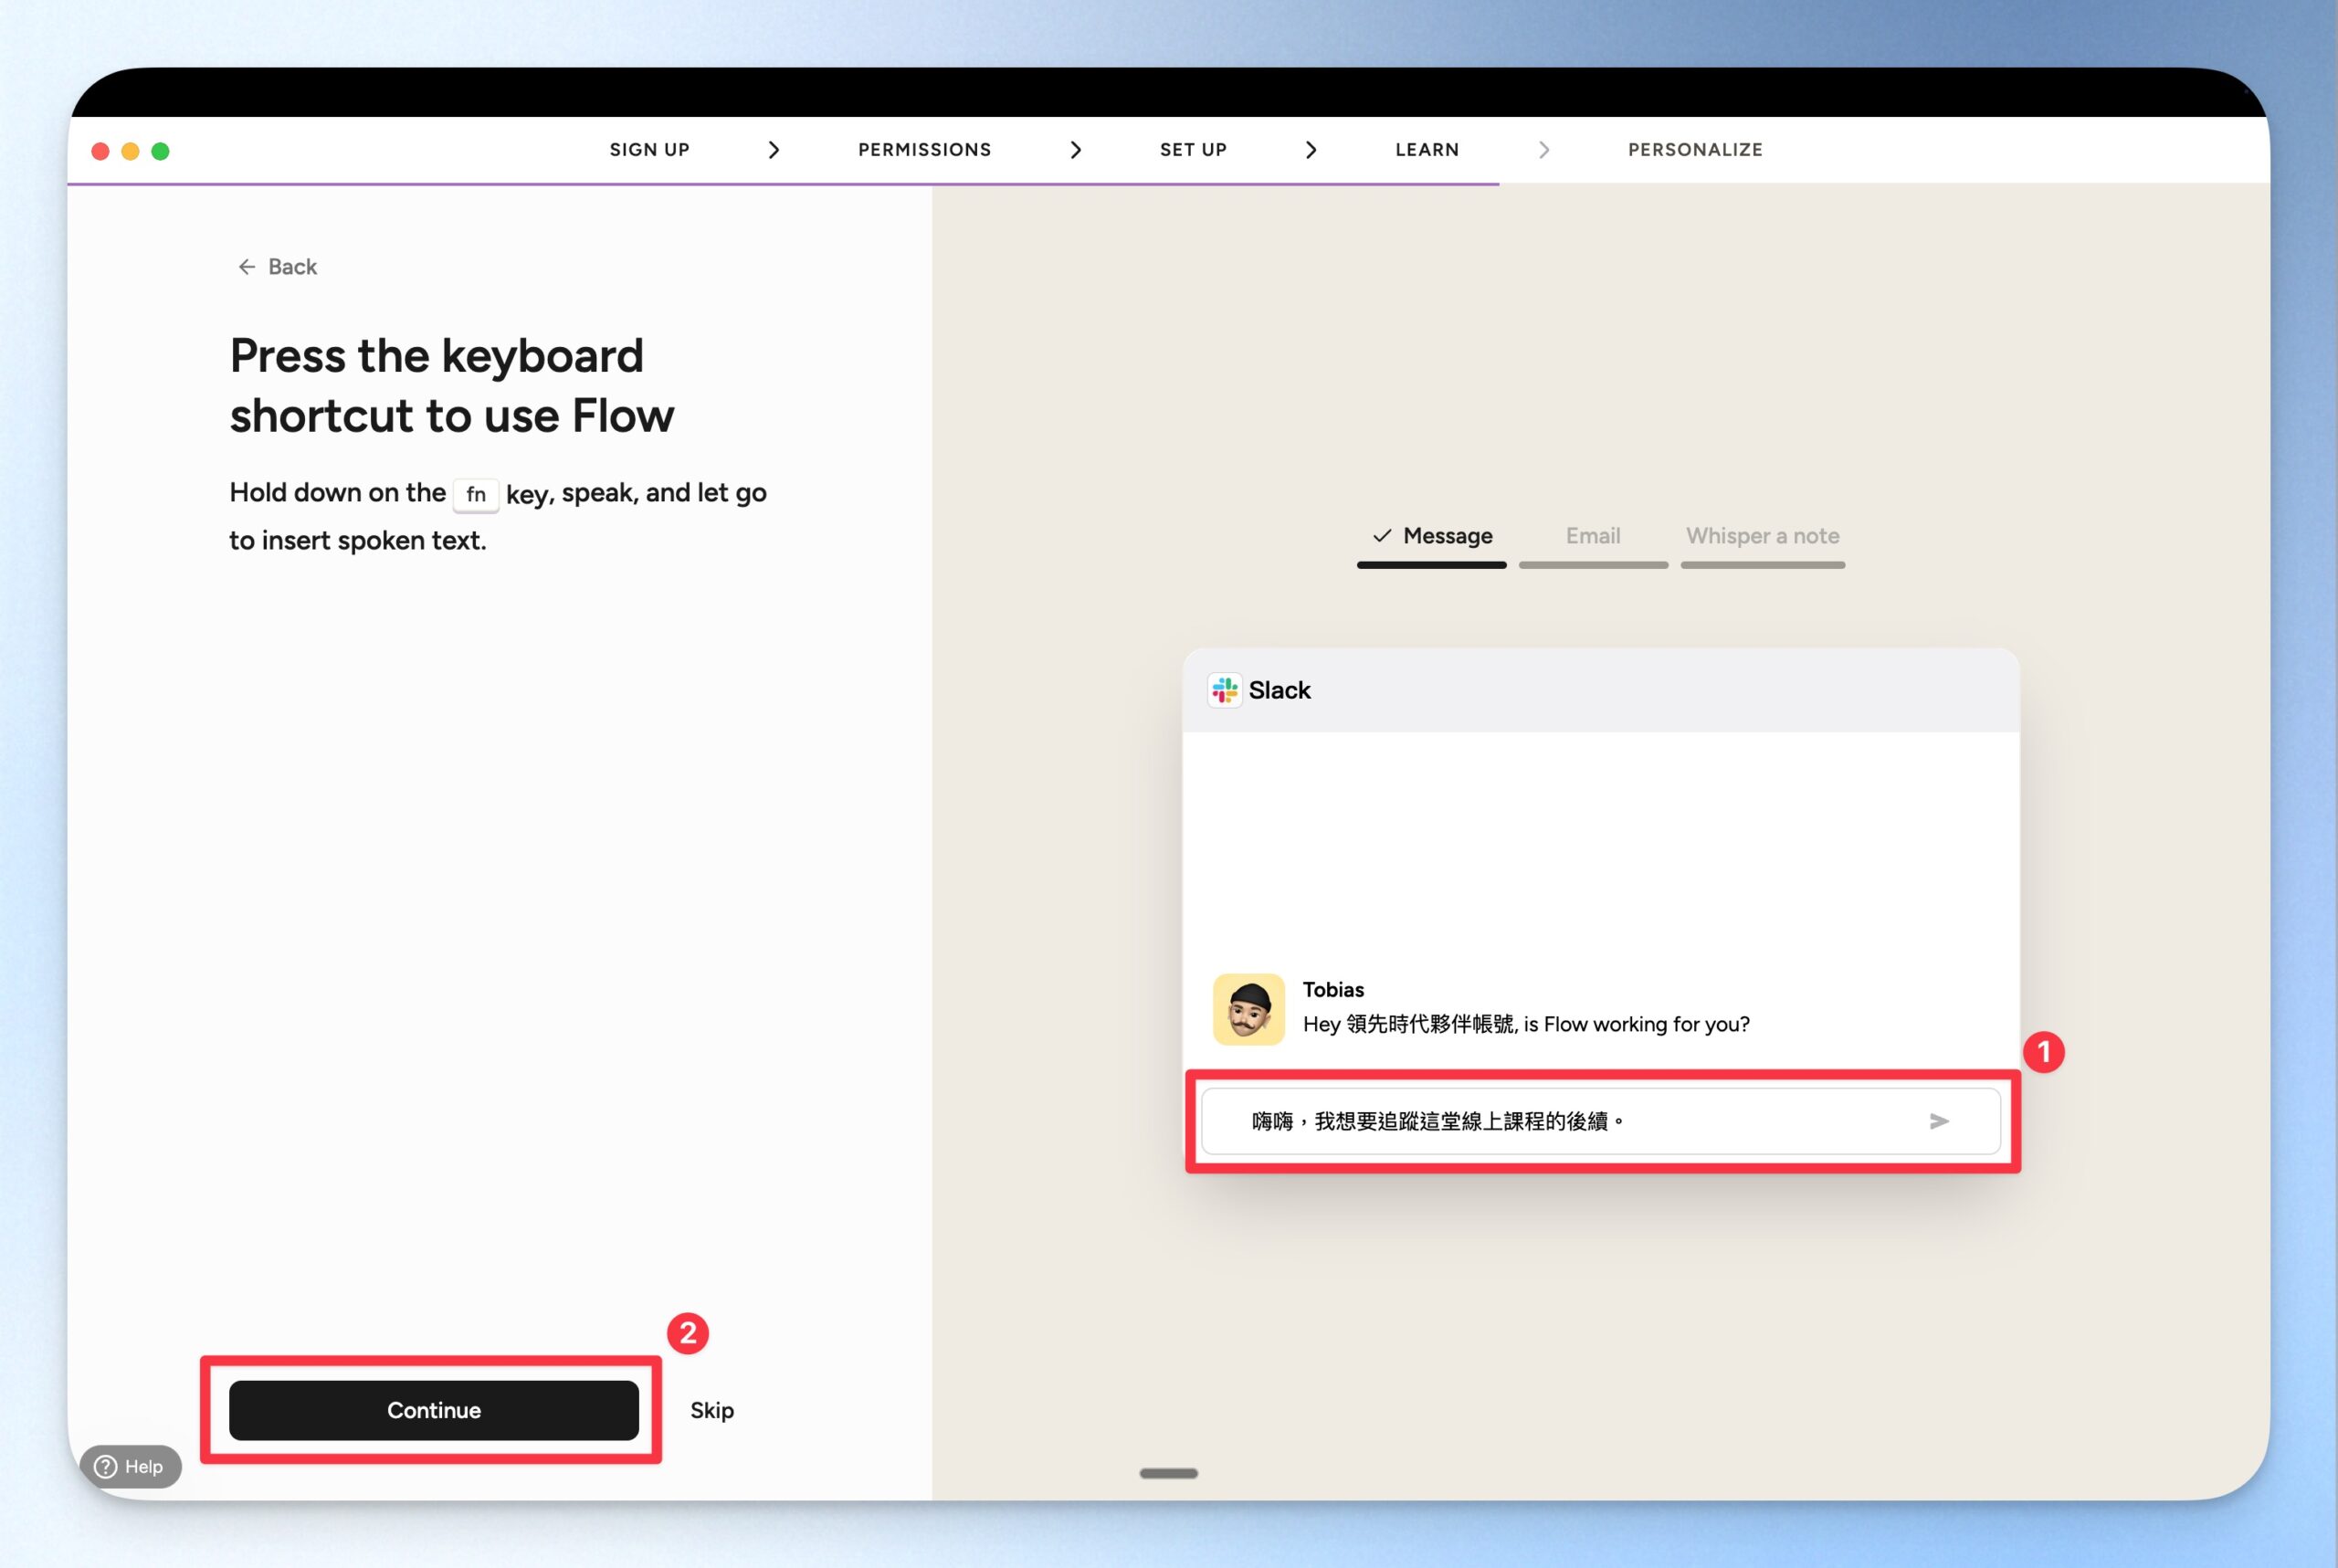Click the Back arrow icon
Viewport: 2338px width, 1568px height.
point(246,267)
